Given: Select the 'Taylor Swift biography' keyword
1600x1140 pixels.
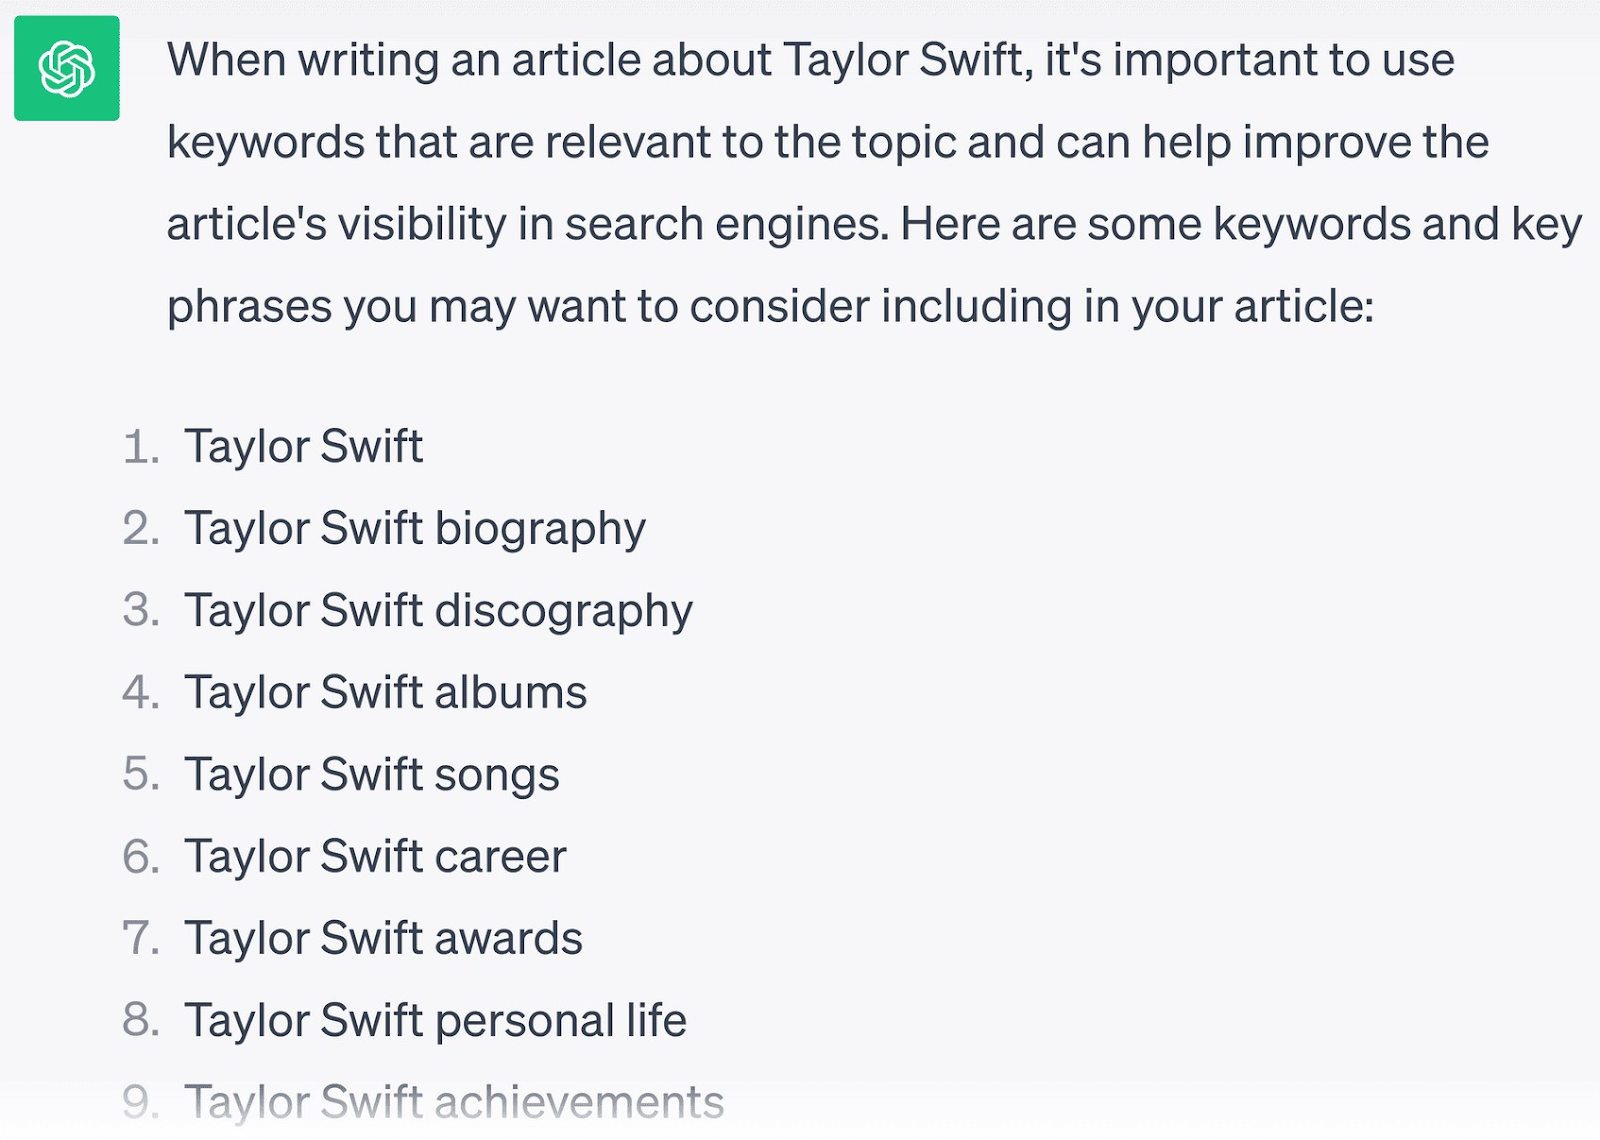Looking at the screenshot, I should (x=414, y=528).
